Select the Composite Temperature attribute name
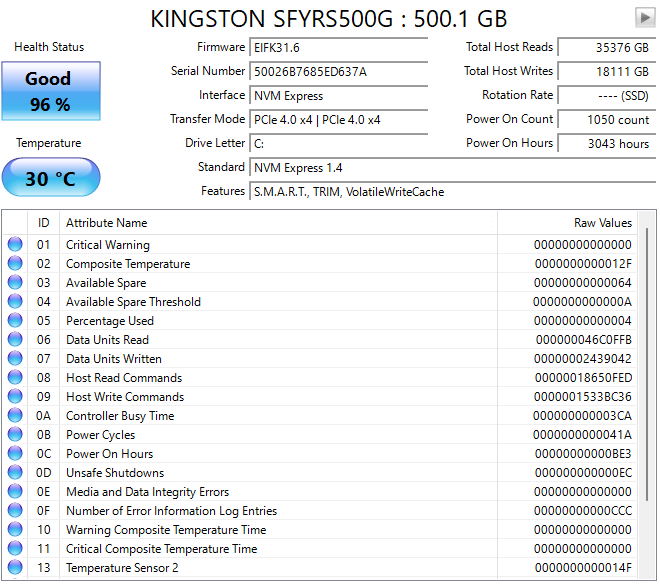Viewport: 660px width, 585px height. (128, 263)
